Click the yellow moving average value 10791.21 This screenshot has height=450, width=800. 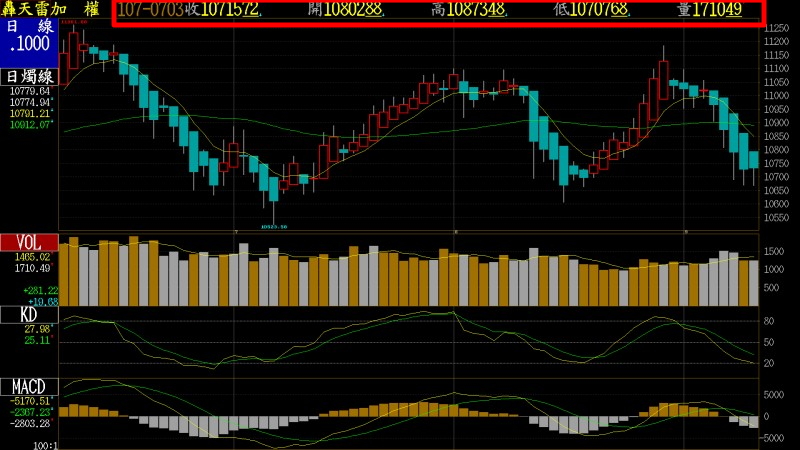(x=32, y=114)
